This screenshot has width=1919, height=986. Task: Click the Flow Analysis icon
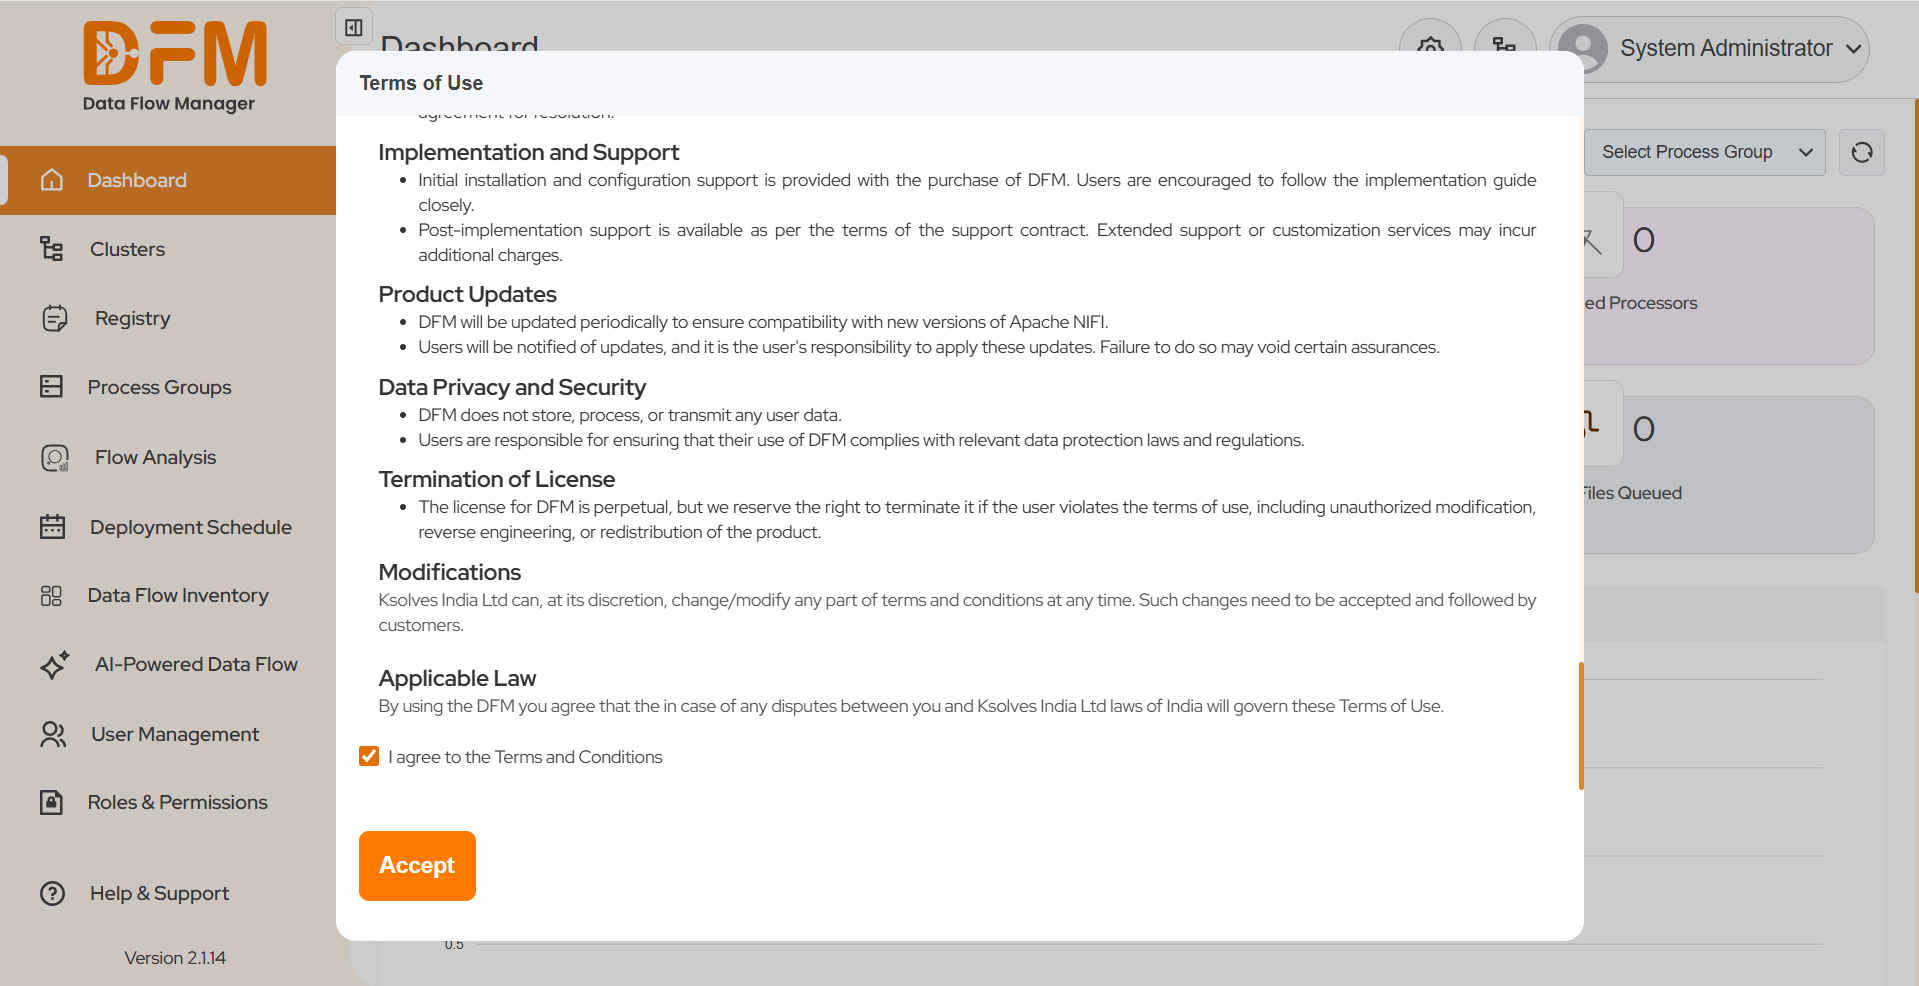[x=54, y=458]
